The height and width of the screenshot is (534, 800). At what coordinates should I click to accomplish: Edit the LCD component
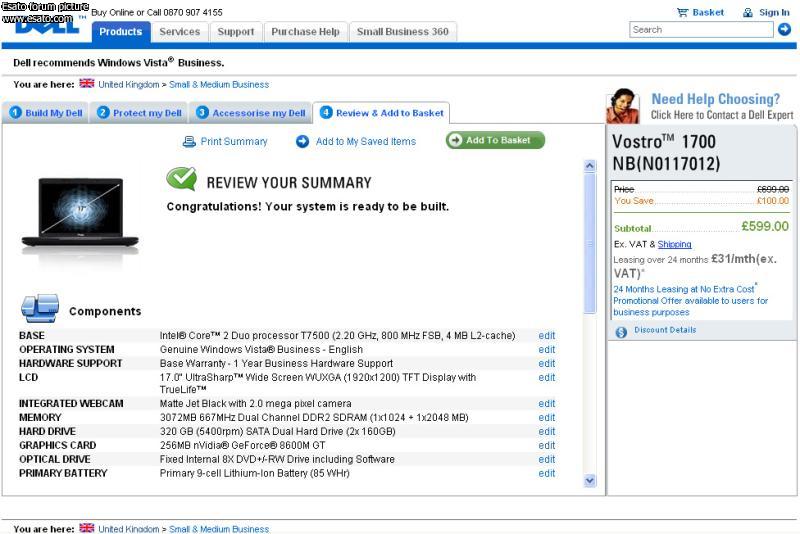546,377
